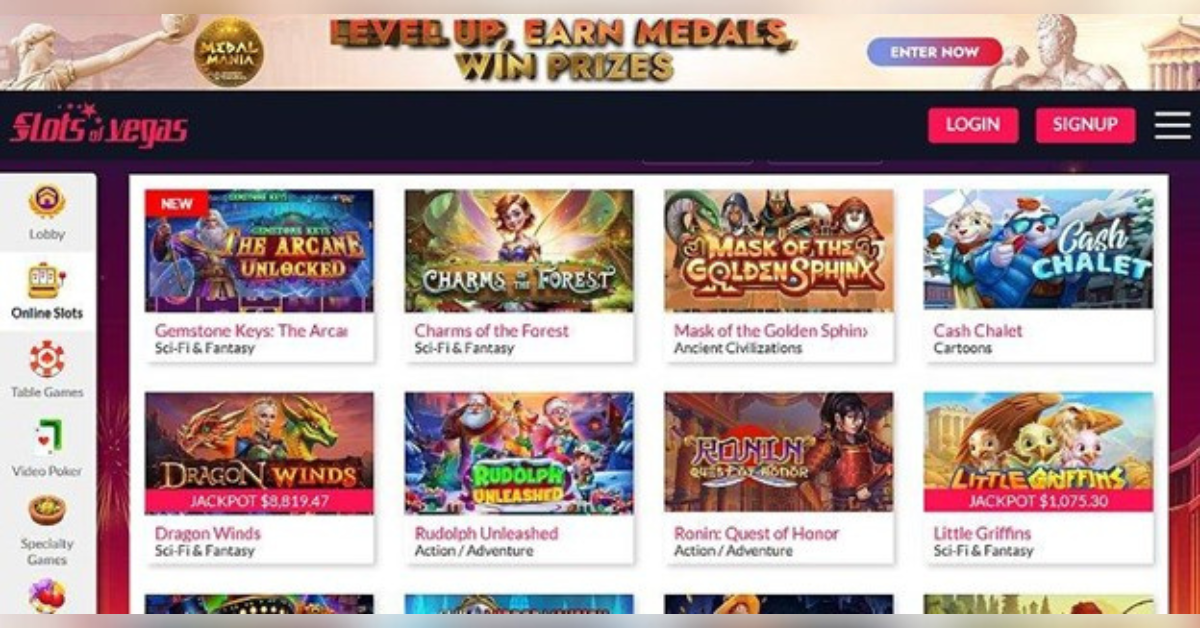The width and height of the screenshot is (1200, 628).
Task: Open Table Games poker chip icon
Action: pyautogui.click(x=47, y=360)
